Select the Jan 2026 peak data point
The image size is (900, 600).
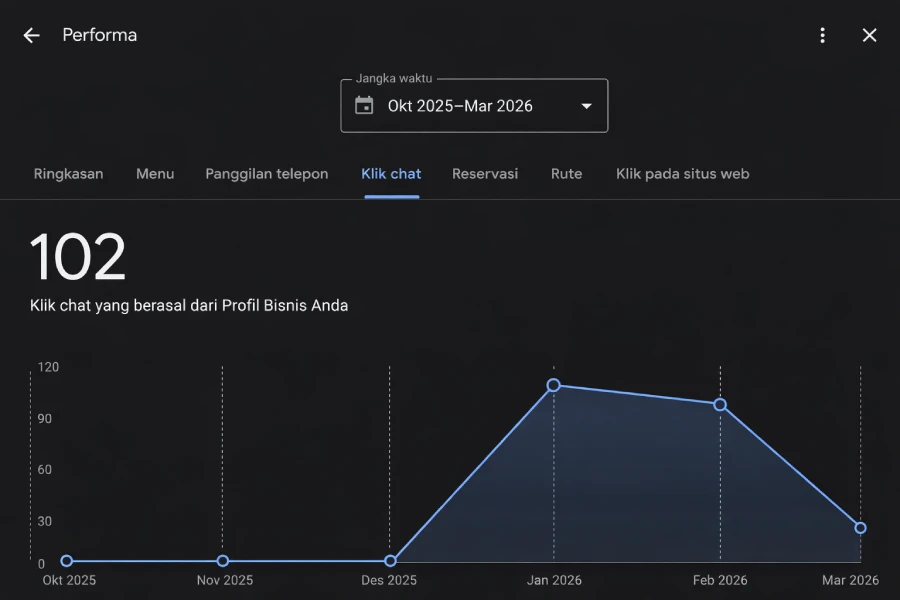[553, 385]
